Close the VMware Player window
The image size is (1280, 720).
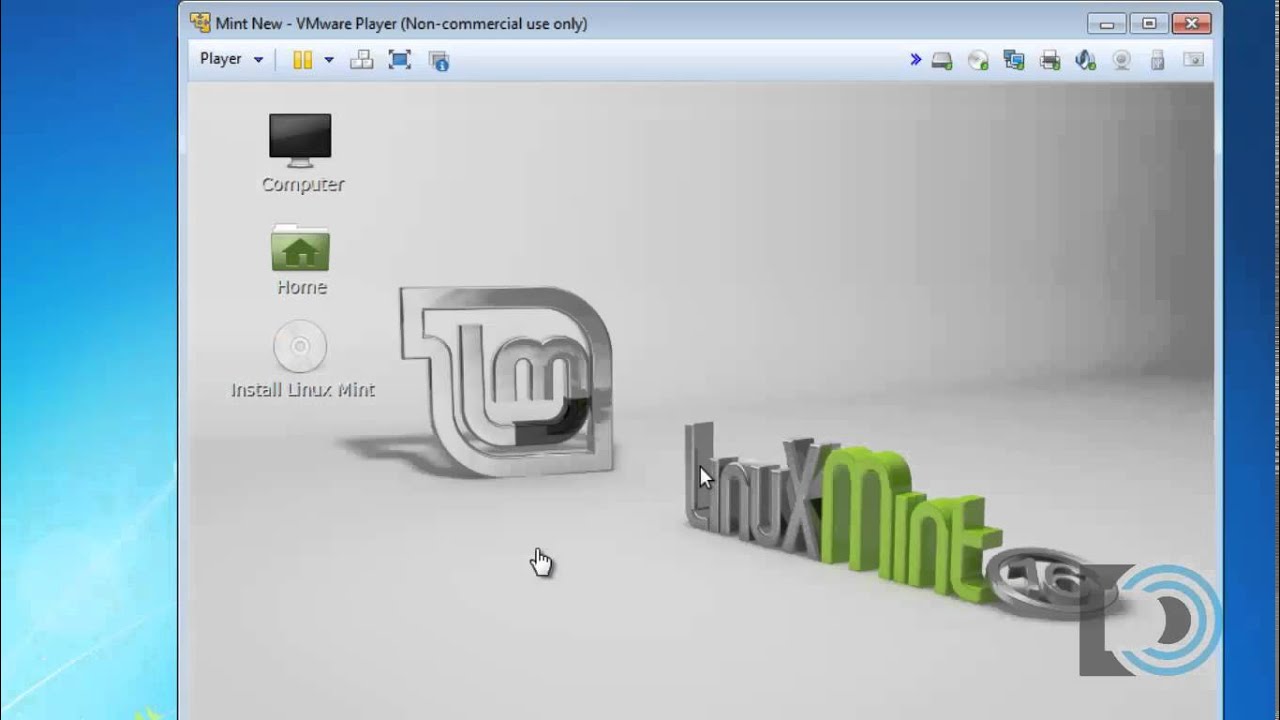click(x=1191, y=23)
